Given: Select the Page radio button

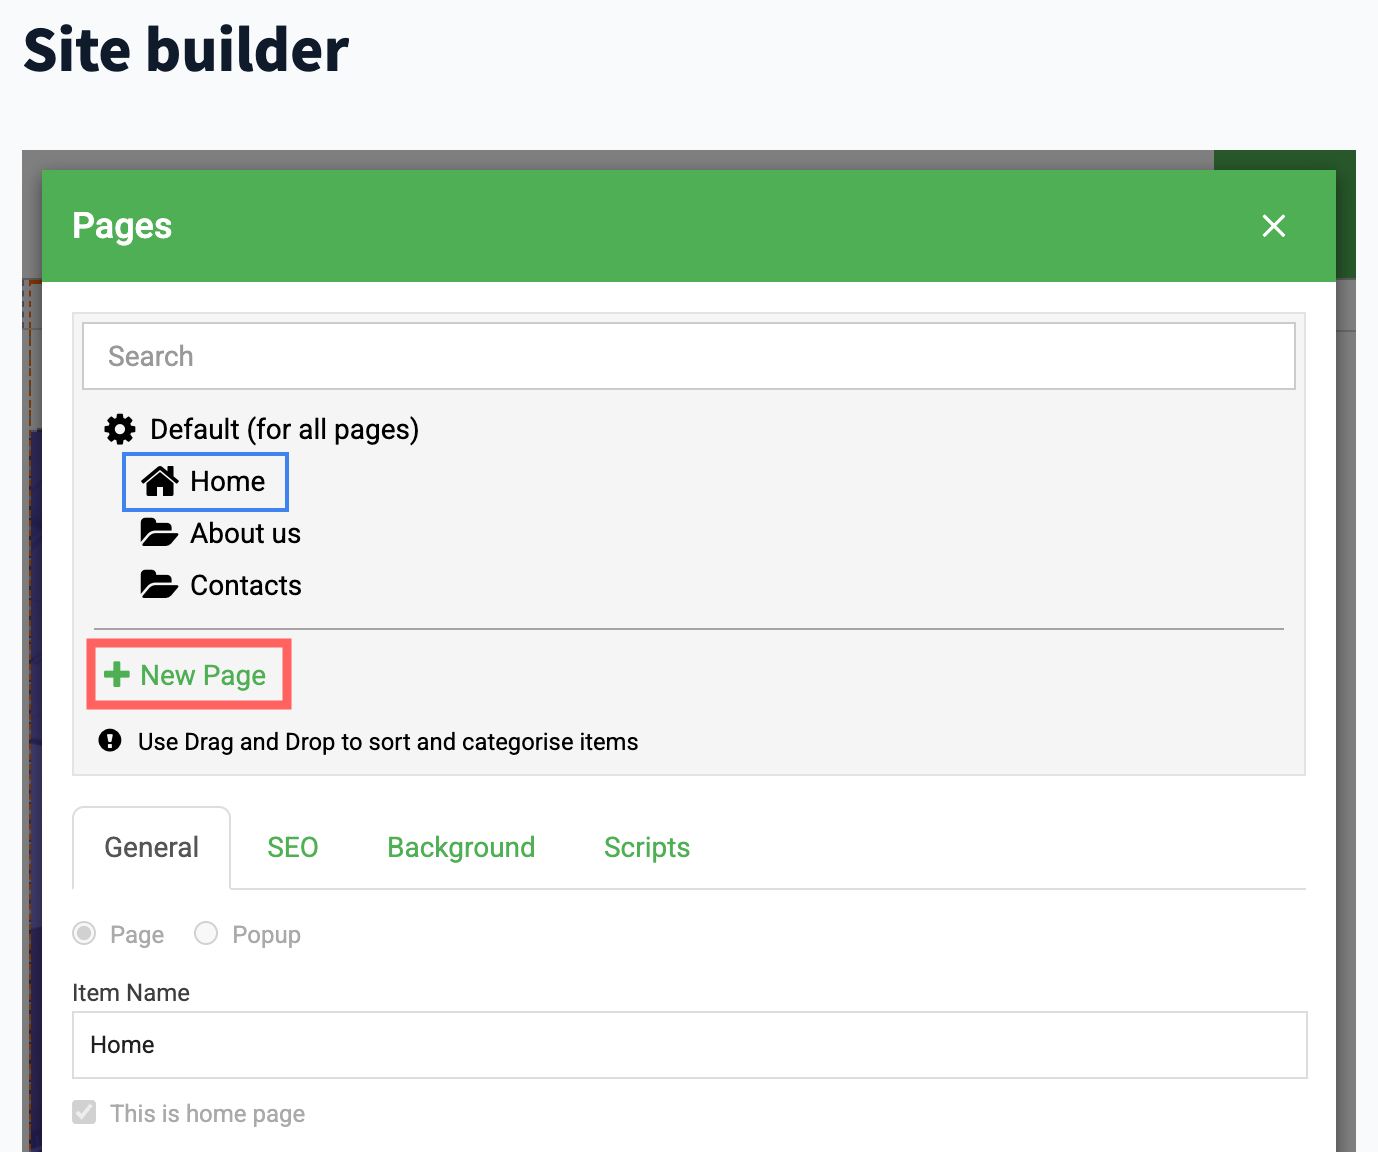Looking at the screenshot, I should [x=85, y=934].
